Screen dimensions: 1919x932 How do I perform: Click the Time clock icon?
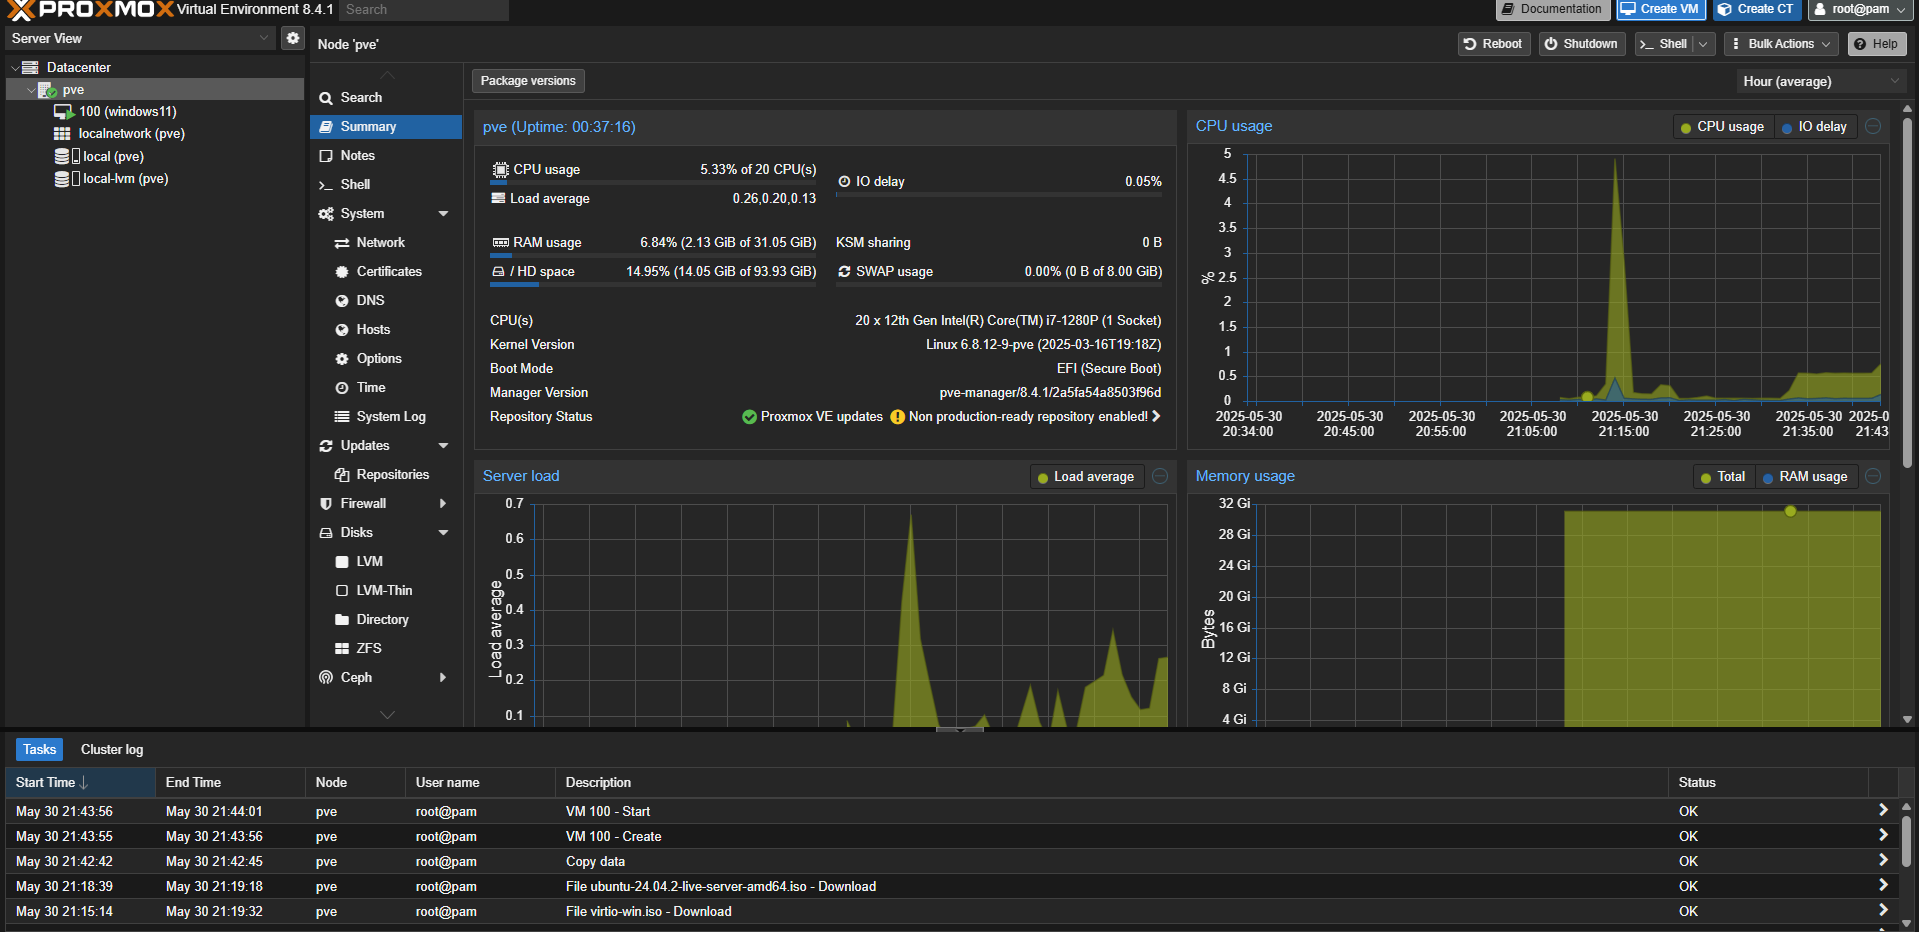tap(342, 388)
